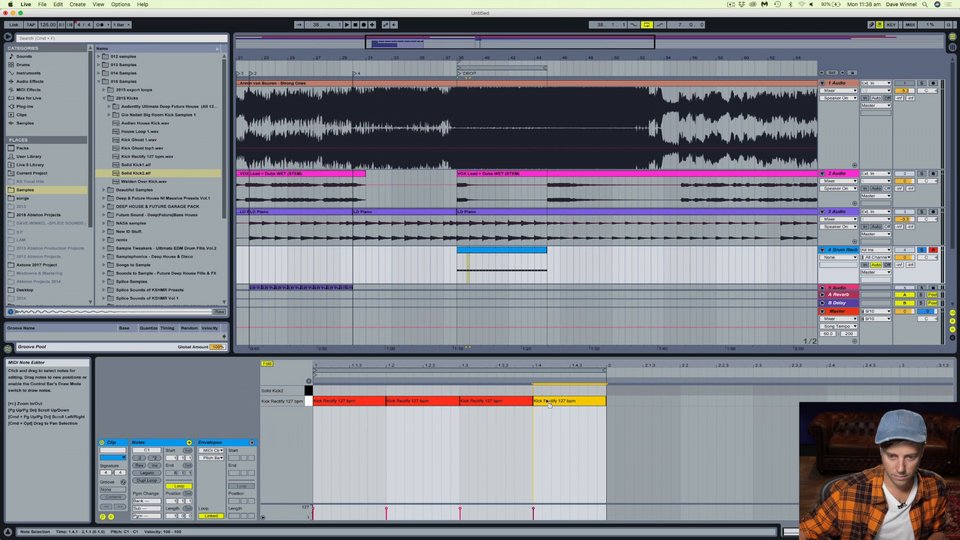
Task: Click the Hot-Swap Groove button
Action: [x=123, y=482]
